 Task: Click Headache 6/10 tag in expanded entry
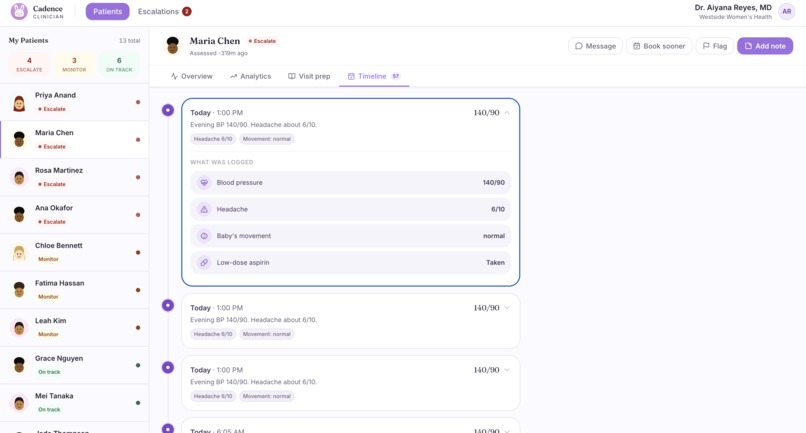[213, 139]
